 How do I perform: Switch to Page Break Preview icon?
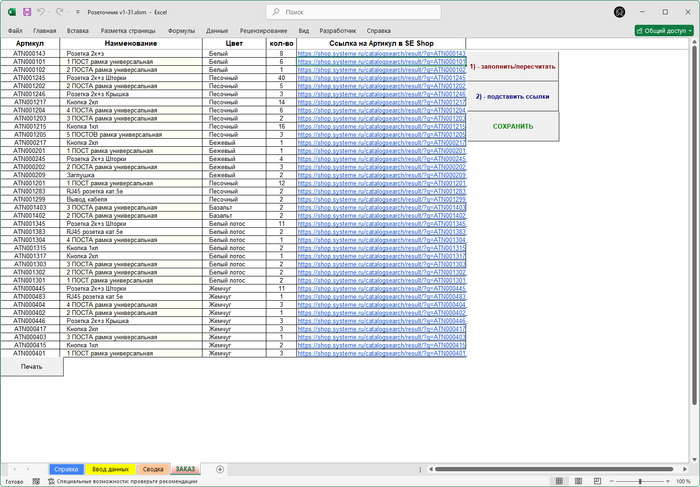[596, 481]
